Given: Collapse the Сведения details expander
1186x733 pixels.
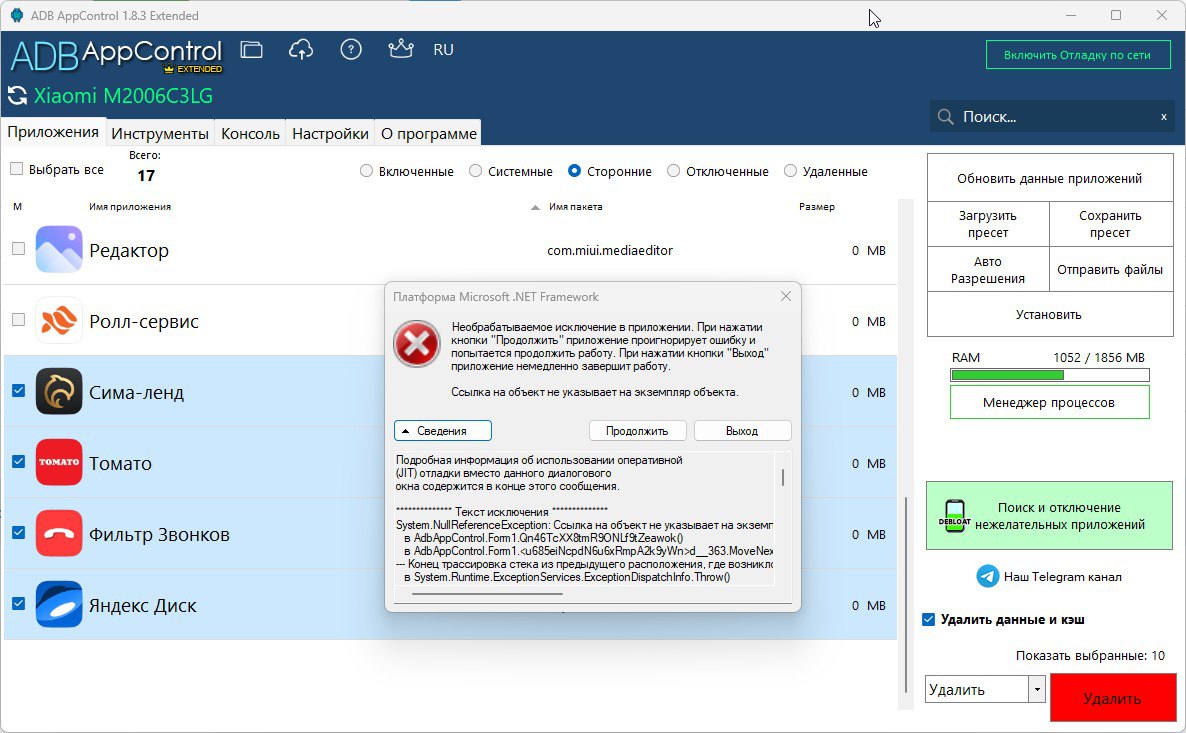Looking at the screenshot, I should click(x=442, y=430).
